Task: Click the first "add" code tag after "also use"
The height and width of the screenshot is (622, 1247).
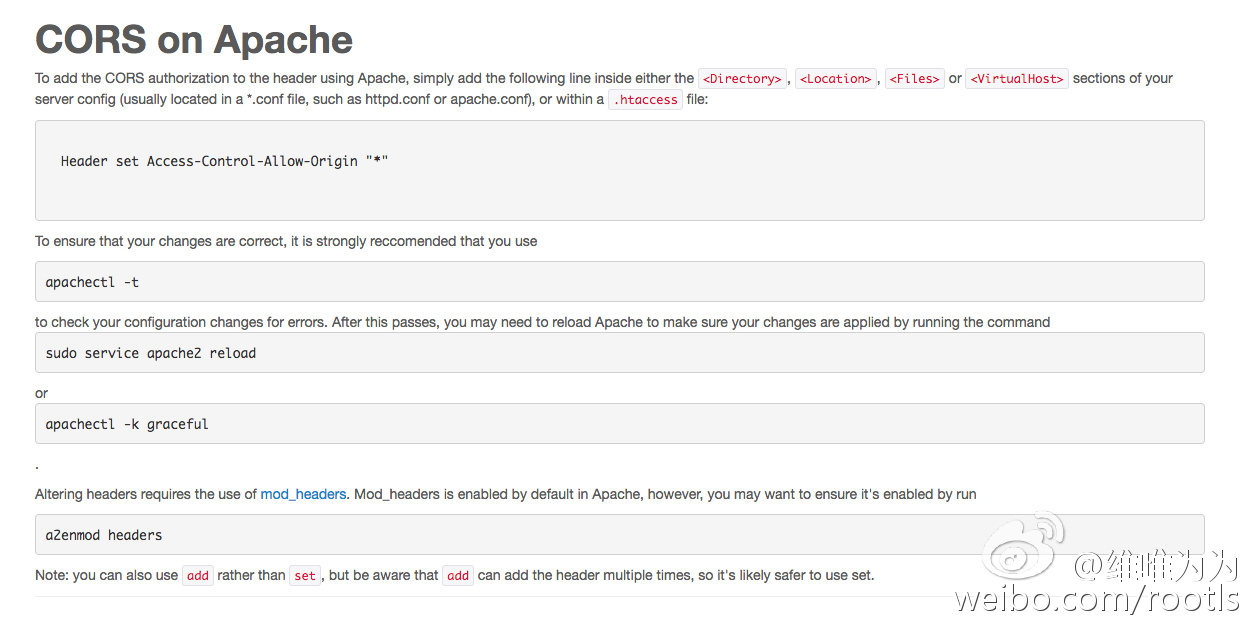Action: pyautogui.click(x=198, y=576)
